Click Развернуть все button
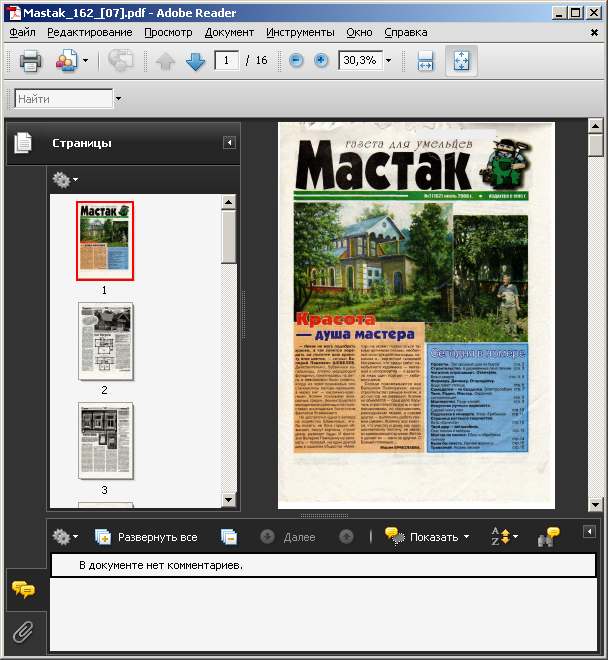The width and height of the screenshot is (608, 660). 146,538
